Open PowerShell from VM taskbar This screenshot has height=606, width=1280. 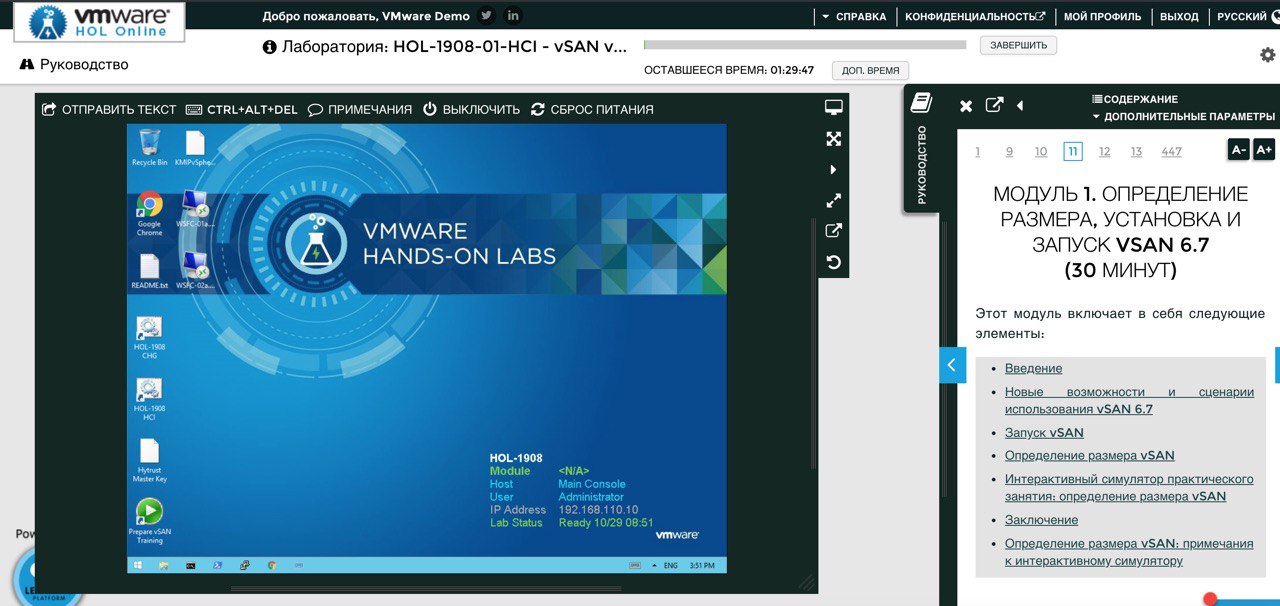[x=217, y=565]
